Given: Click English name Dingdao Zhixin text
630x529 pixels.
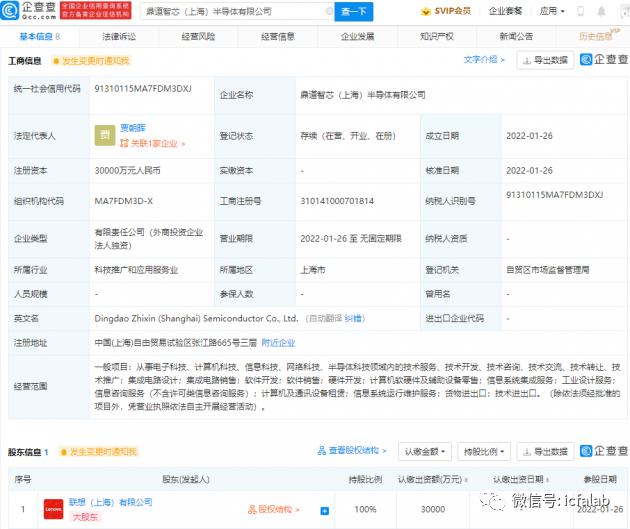Looking at the screenshot, I should point(196,319).
